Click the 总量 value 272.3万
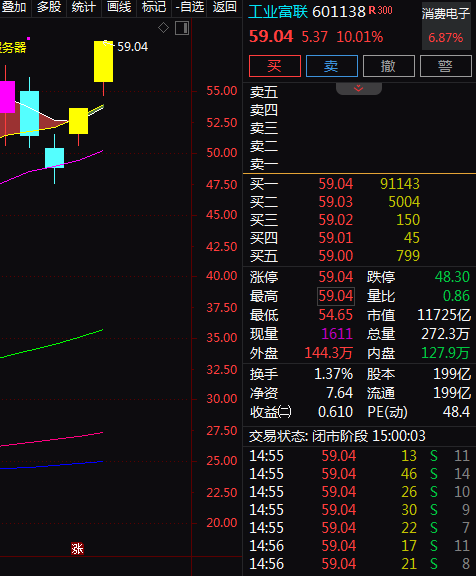The width and height of the screenshot is (476, 576). click(x=445, y=334)
